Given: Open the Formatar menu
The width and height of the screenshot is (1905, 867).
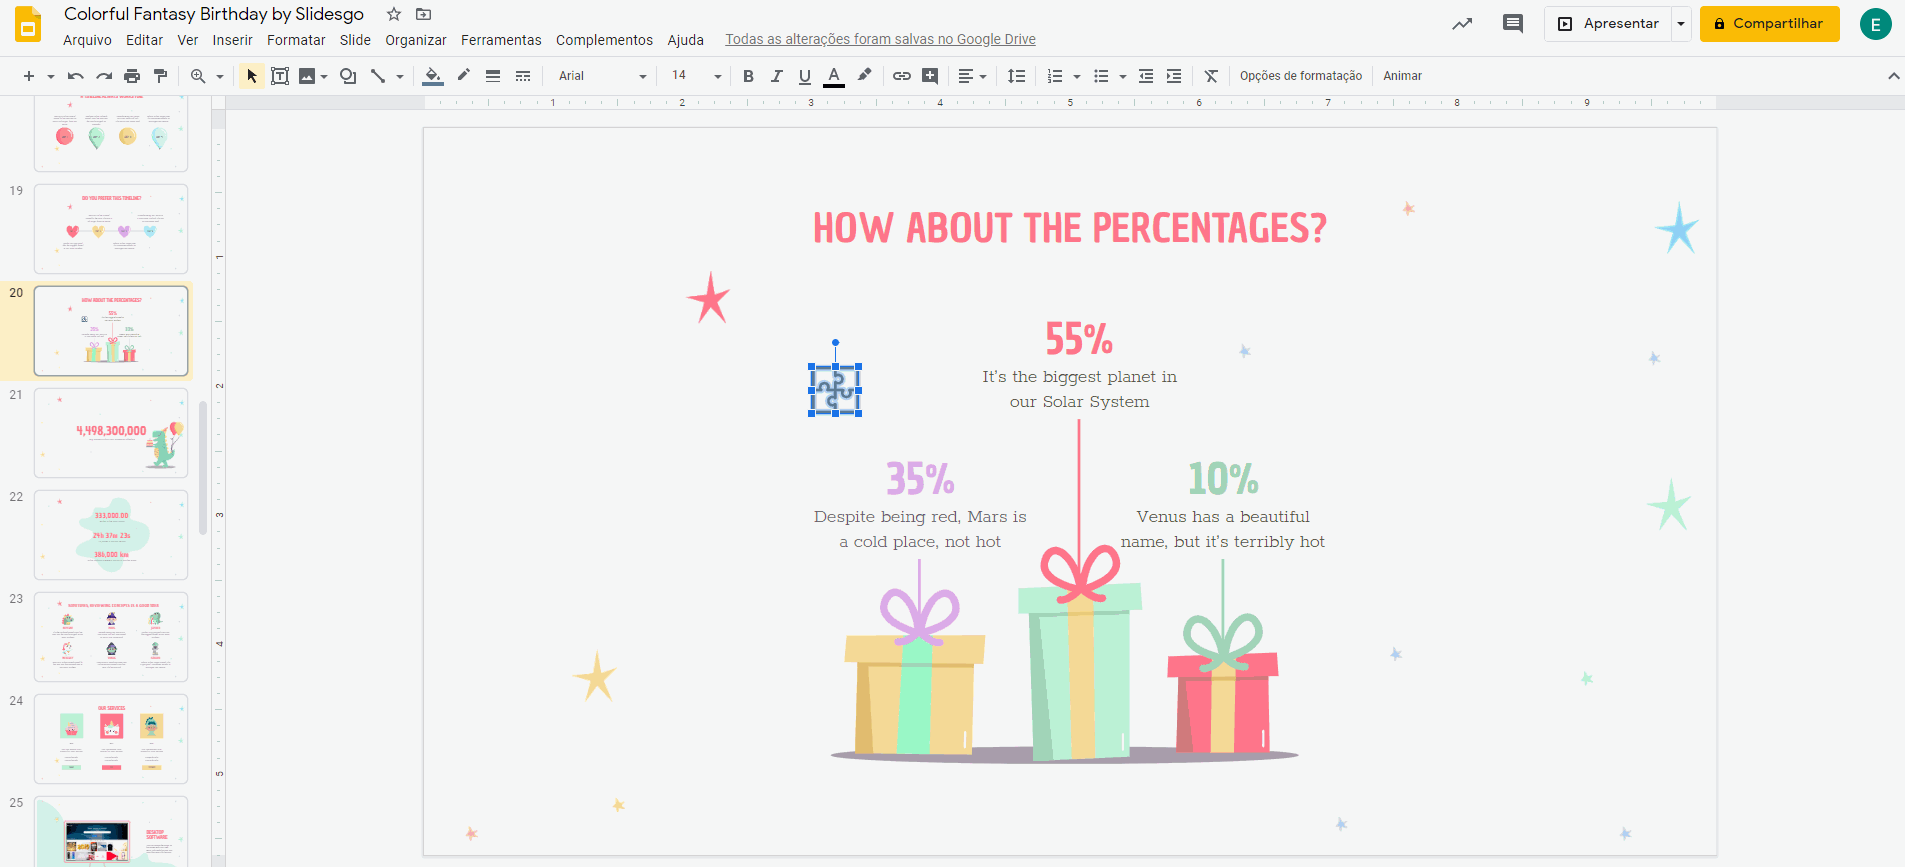Looking at the screenshot, I should pos(296,40).
